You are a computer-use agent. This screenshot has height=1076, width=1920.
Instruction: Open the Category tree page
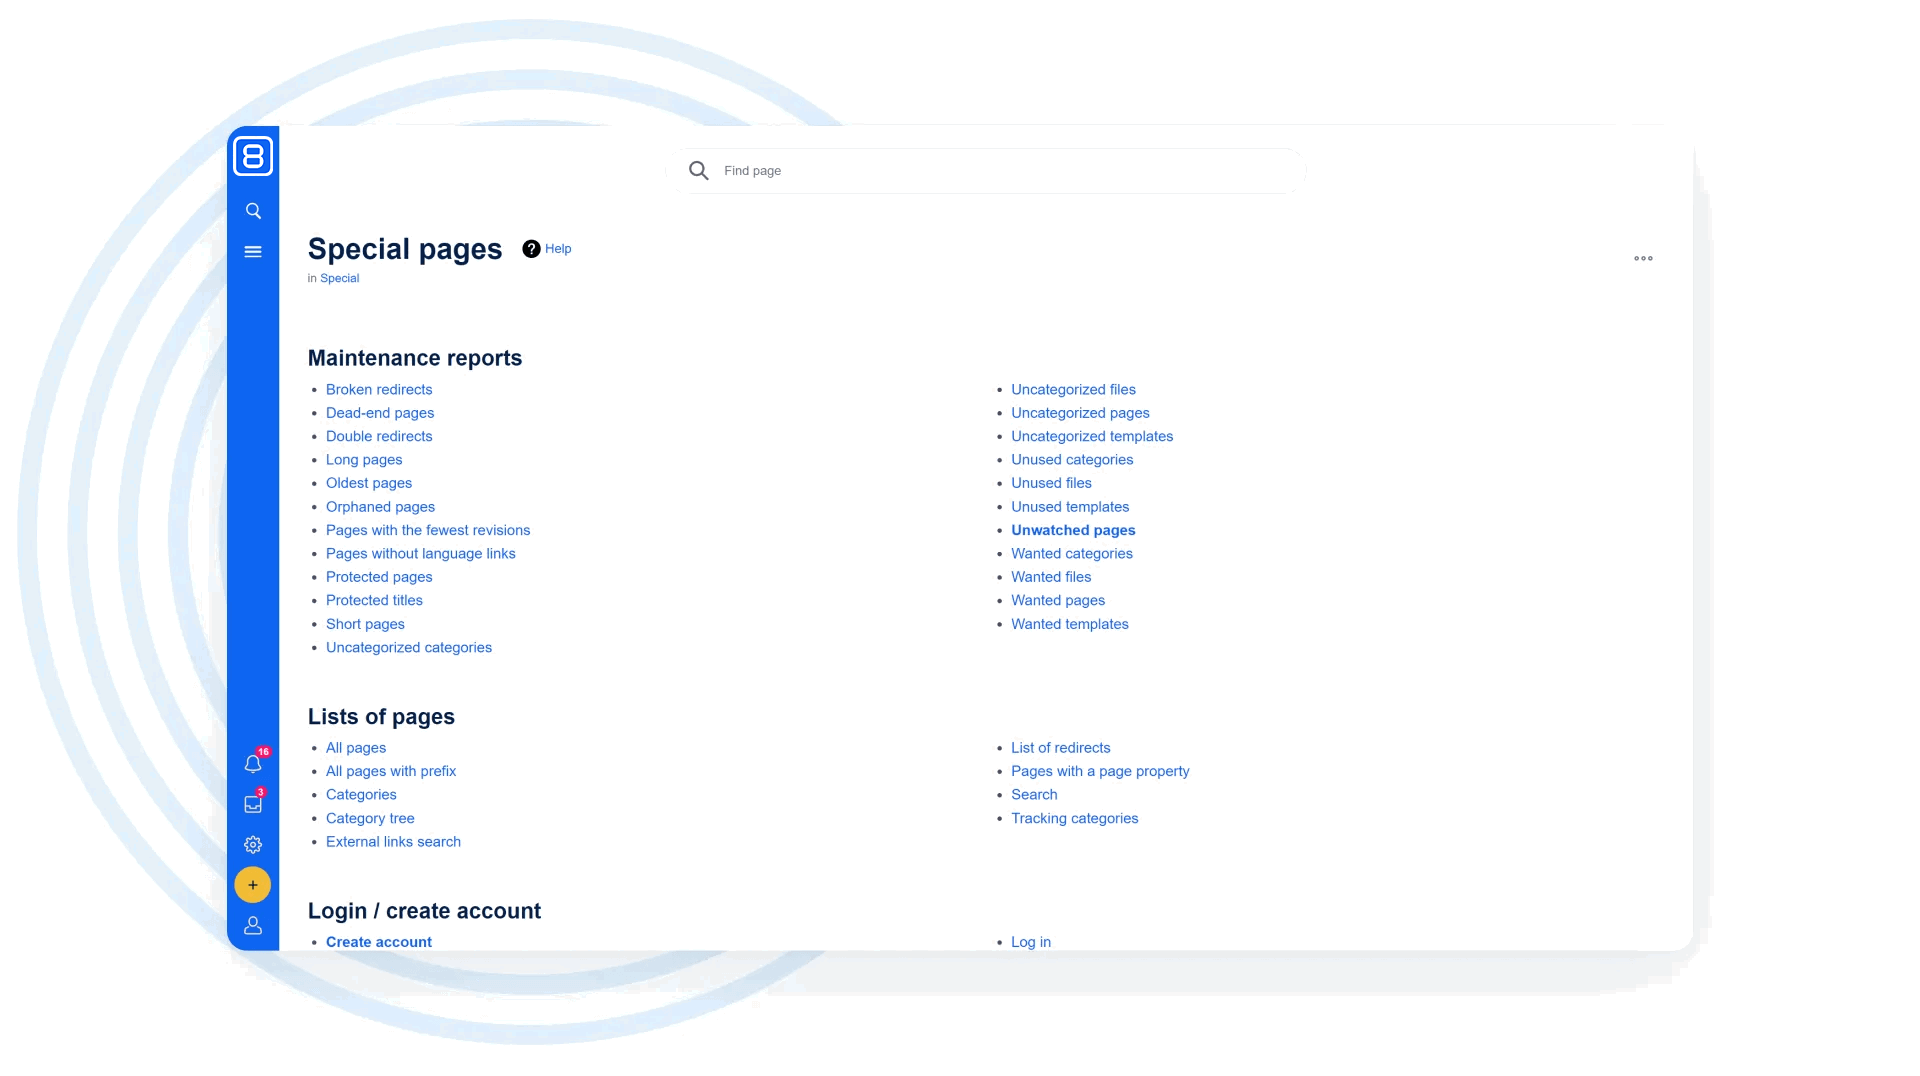(370, 819)
